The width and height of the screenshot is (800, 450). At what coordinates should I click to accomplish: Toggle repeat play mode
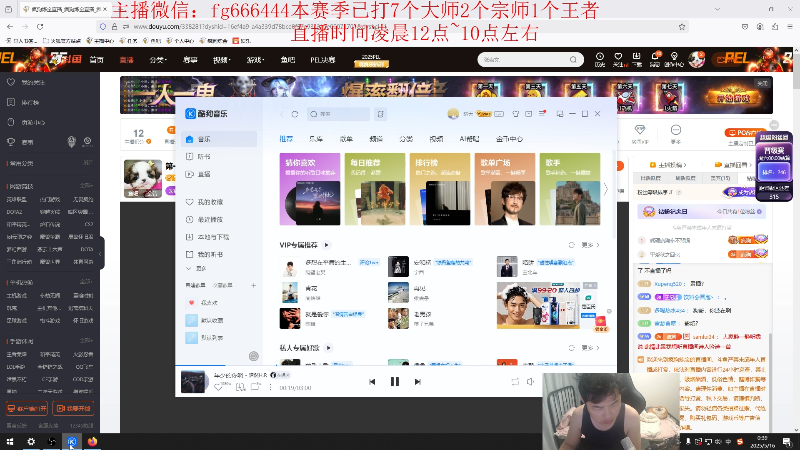pos(515,382)
